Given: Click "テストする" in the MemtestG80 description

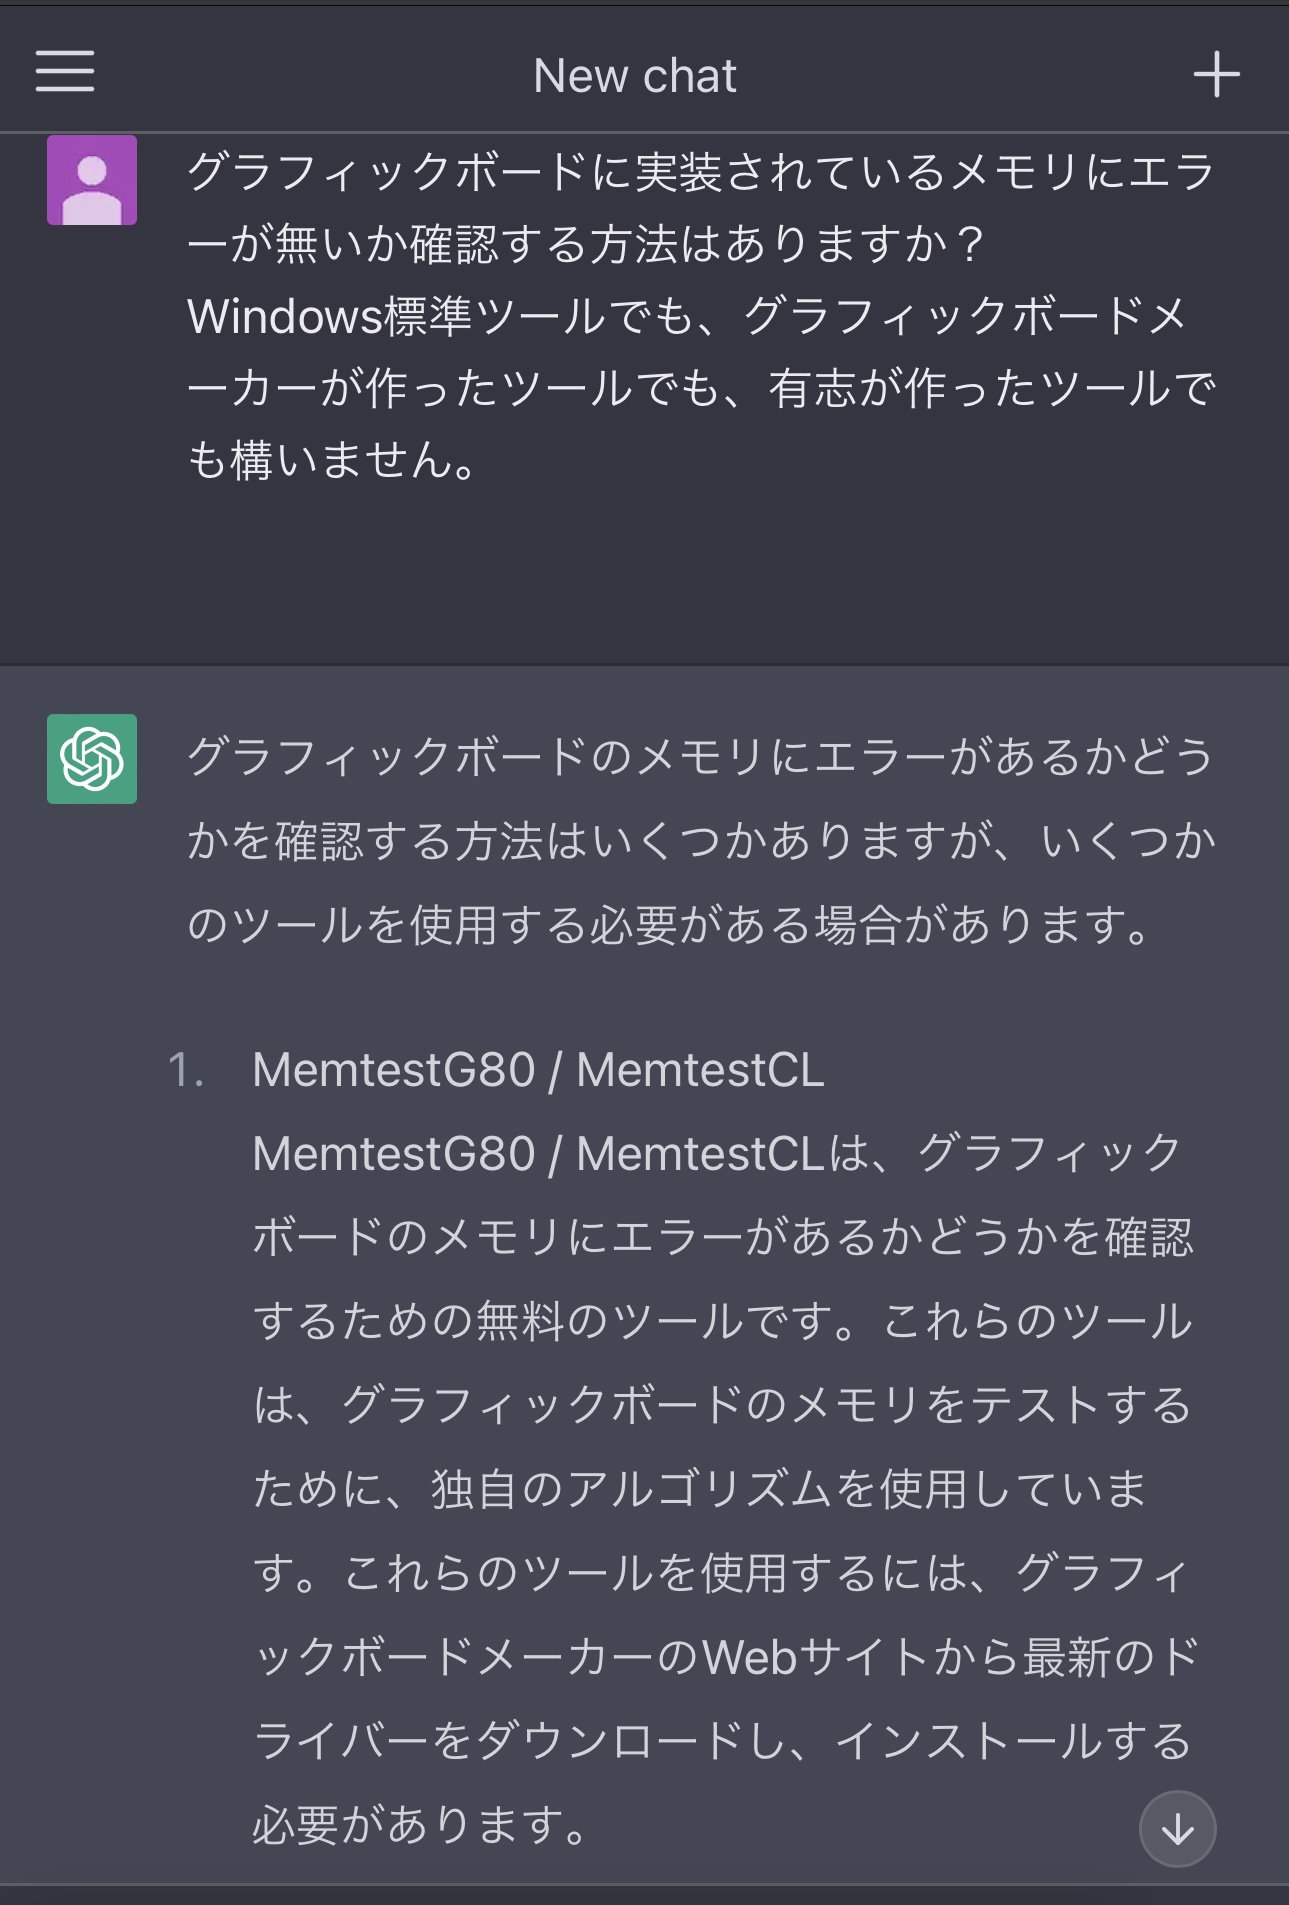Looking at the screenshot, I should click(x=1080, y=1405).
